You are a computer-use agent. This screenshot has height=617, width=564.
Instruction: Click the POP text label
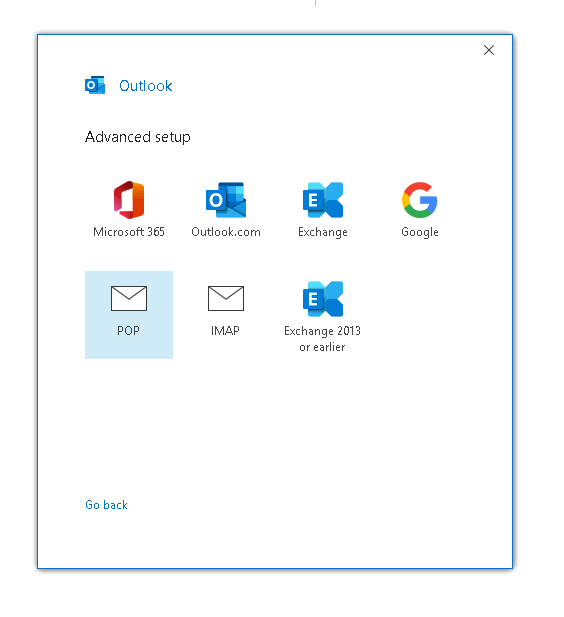pyautogui.click(x=128, y=331)
